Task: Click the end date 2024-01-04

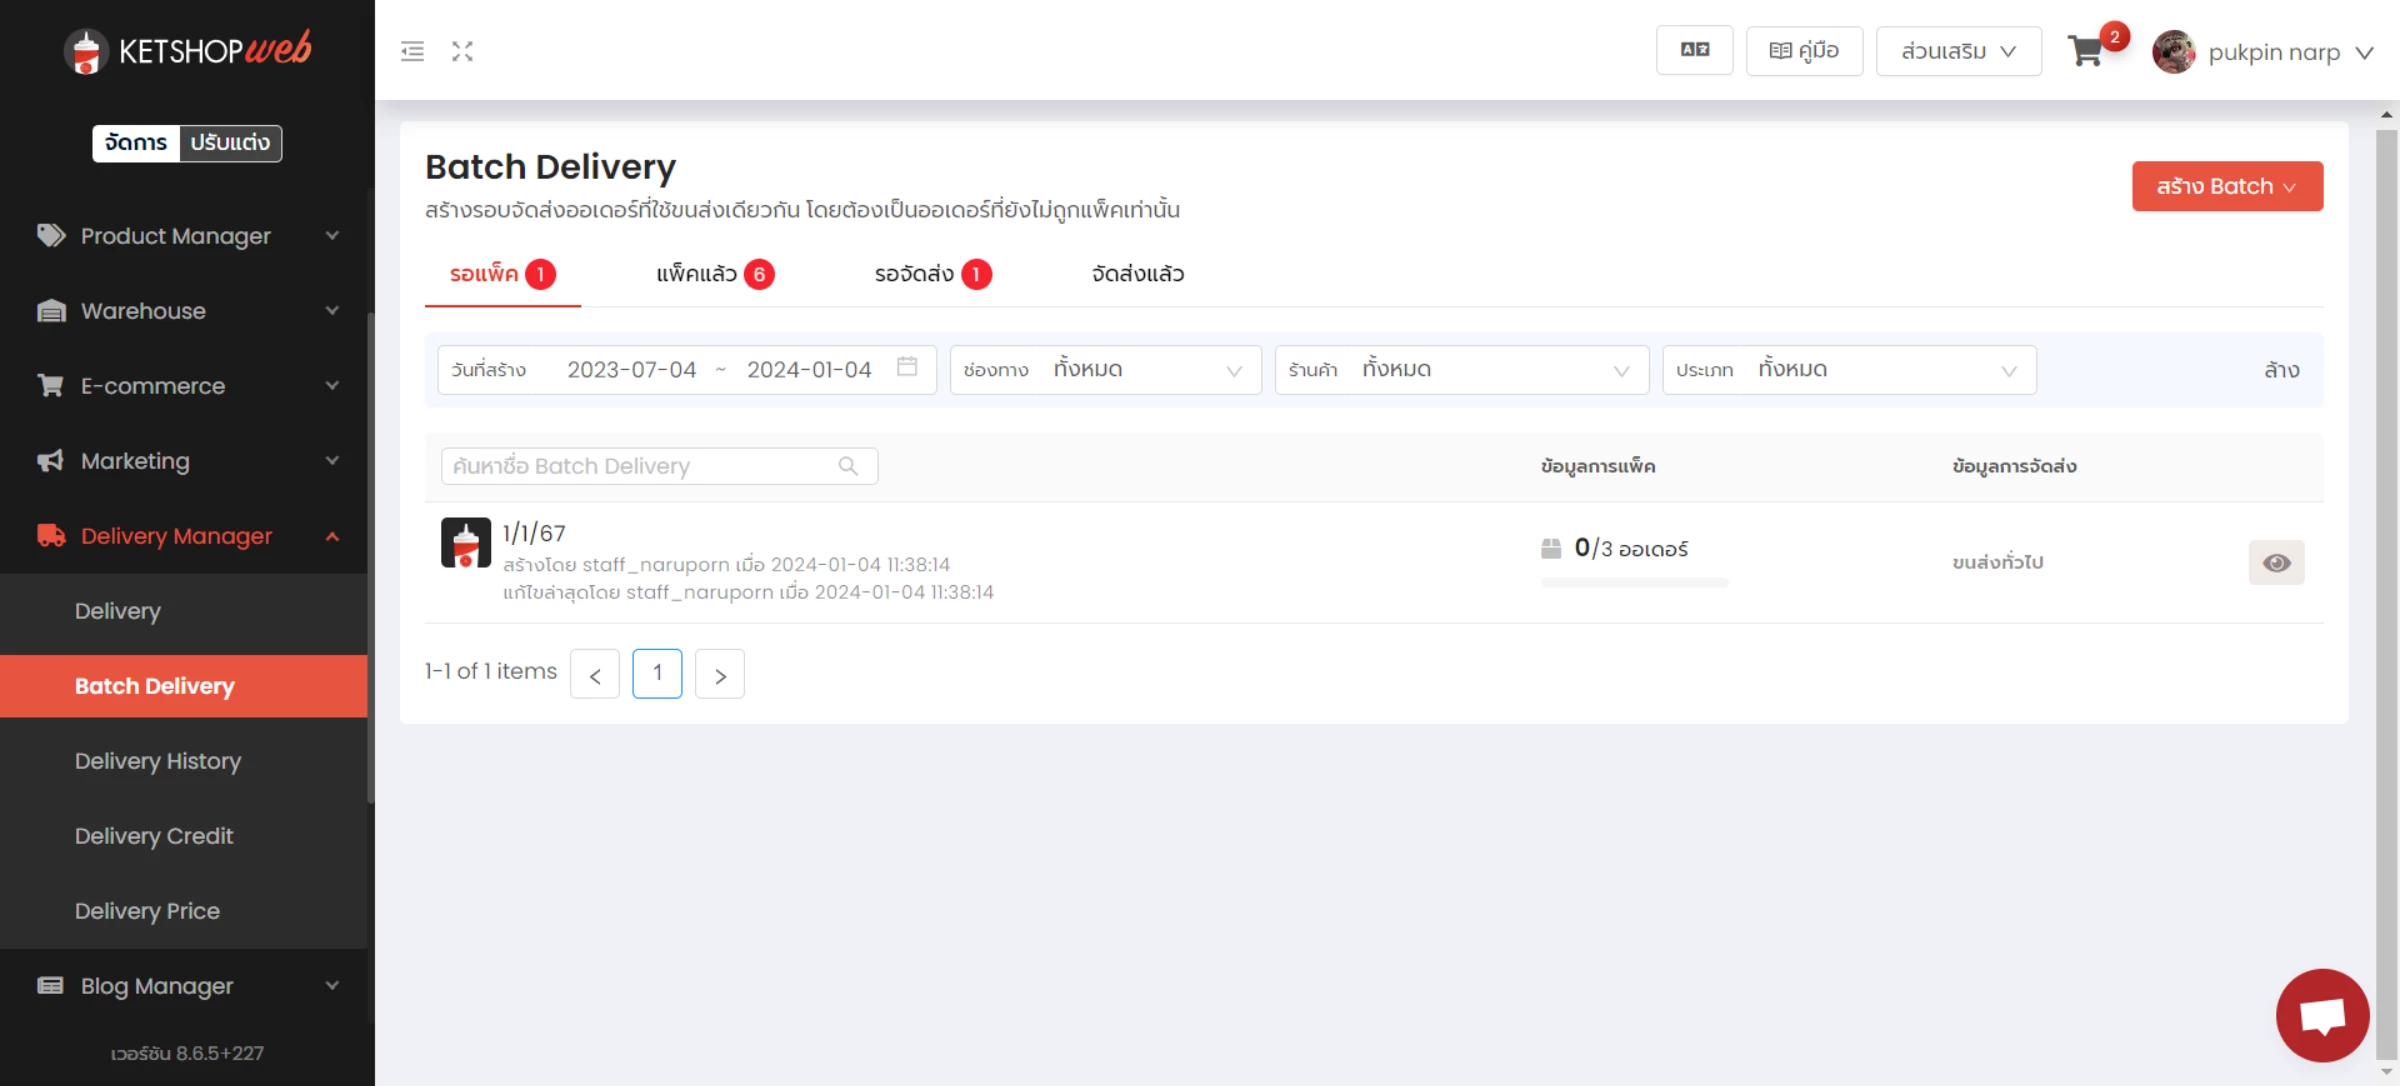Action: 809,369
